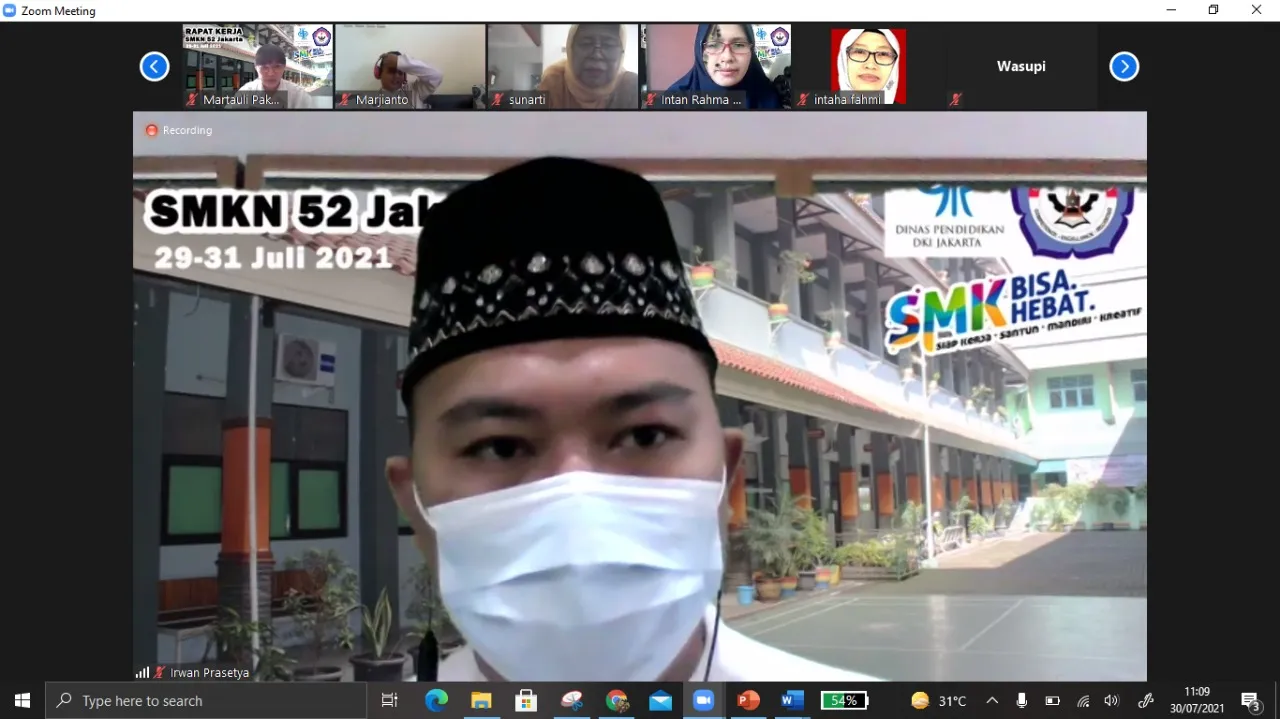Screen dimensions: 1280x719
Task: Expand the hidden system tray icons
Action: 992,701
